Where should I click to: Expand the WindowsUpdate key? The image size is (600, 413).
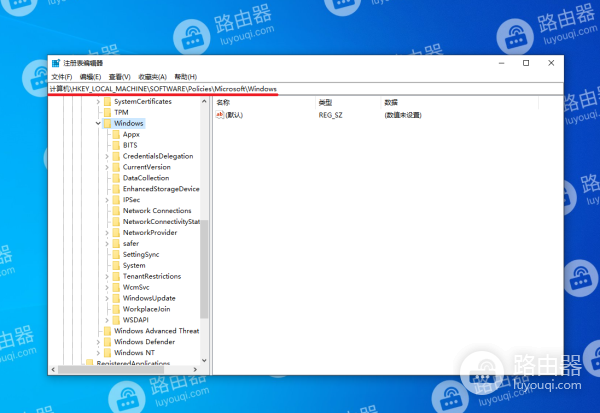[107, 298]
